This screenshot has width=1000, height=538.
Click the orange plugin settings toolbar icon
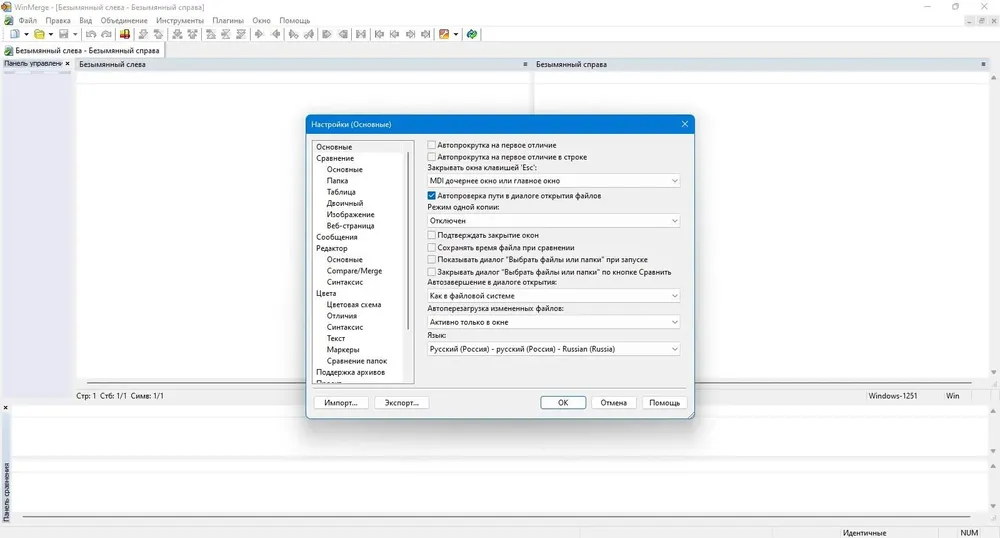[x=444, y=34]
